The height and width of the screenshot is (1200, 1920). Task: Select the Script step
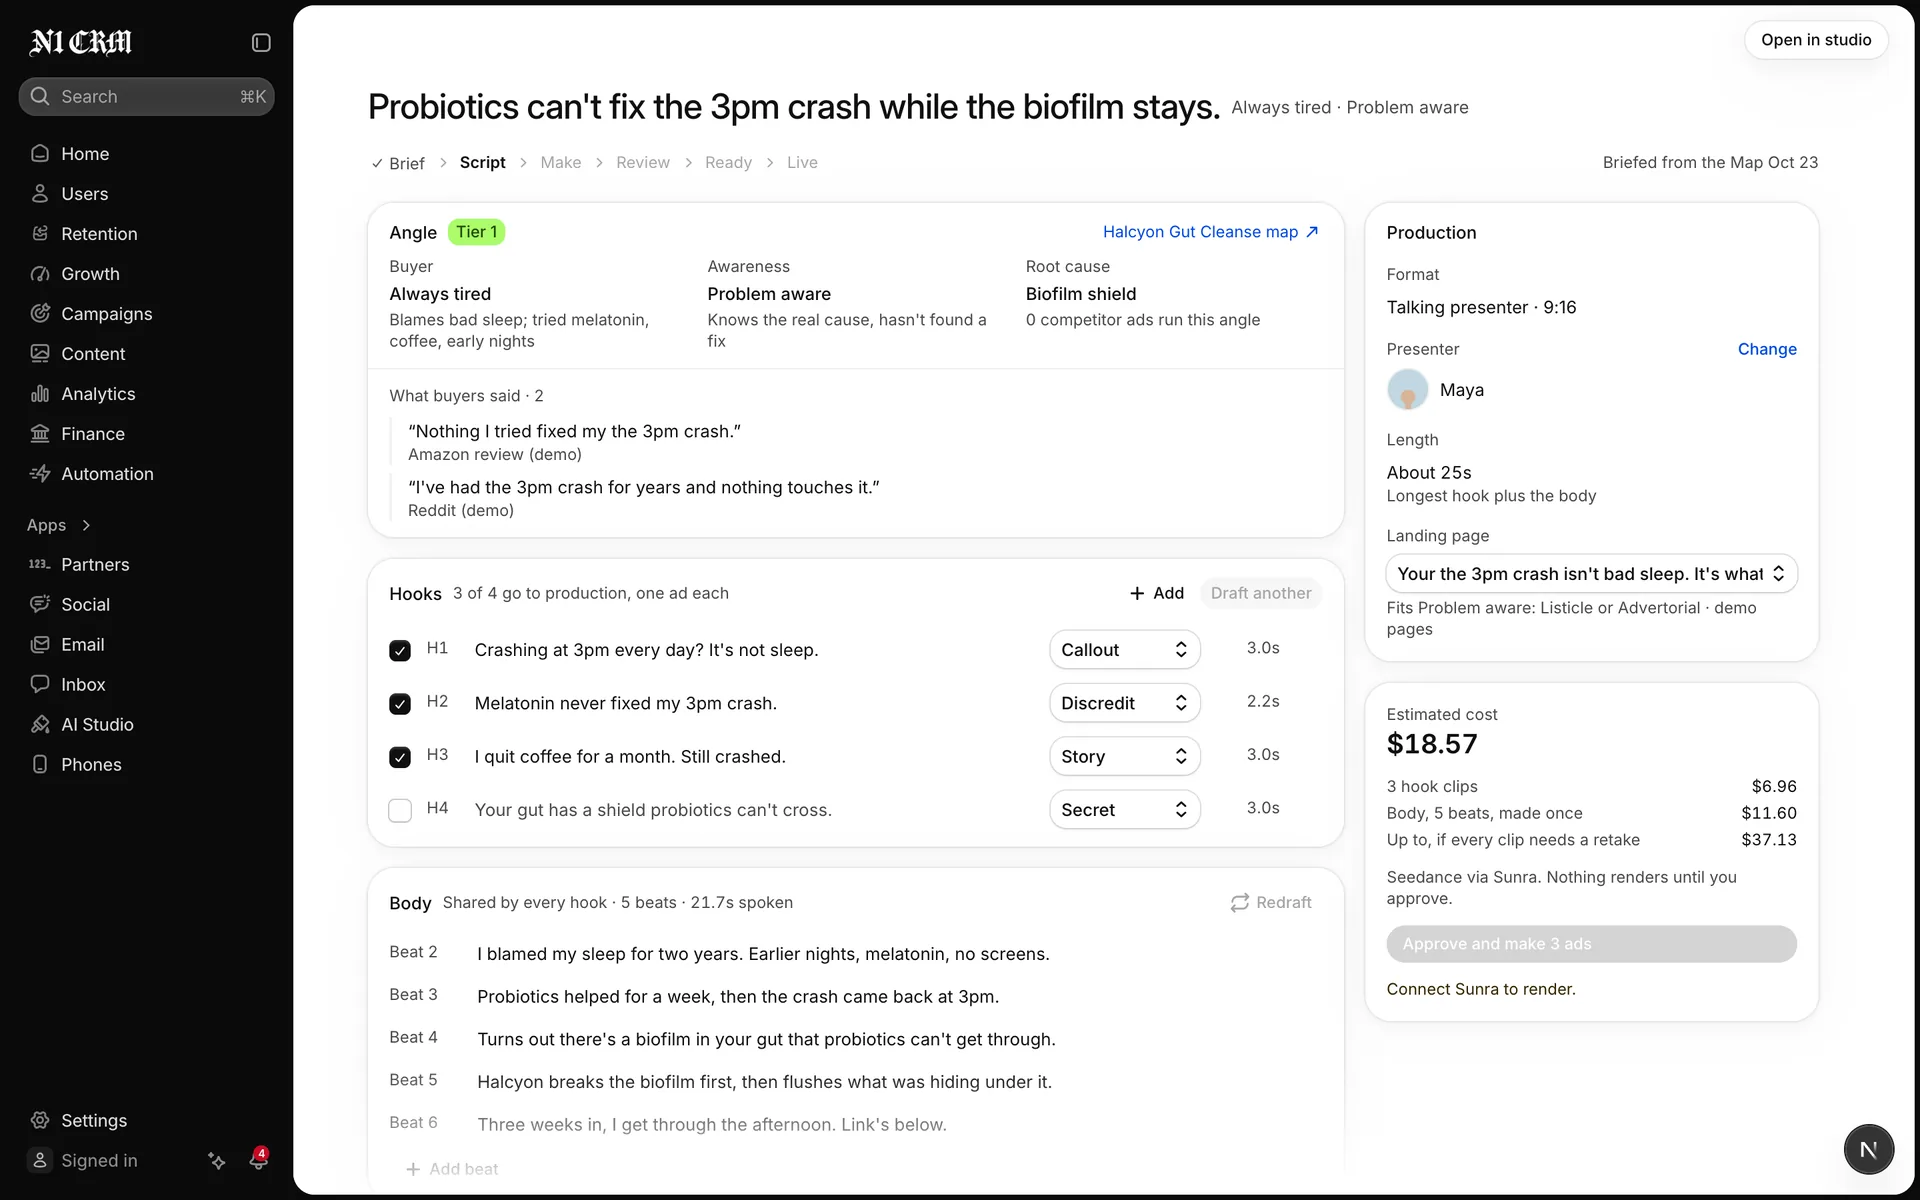[482, 162]
